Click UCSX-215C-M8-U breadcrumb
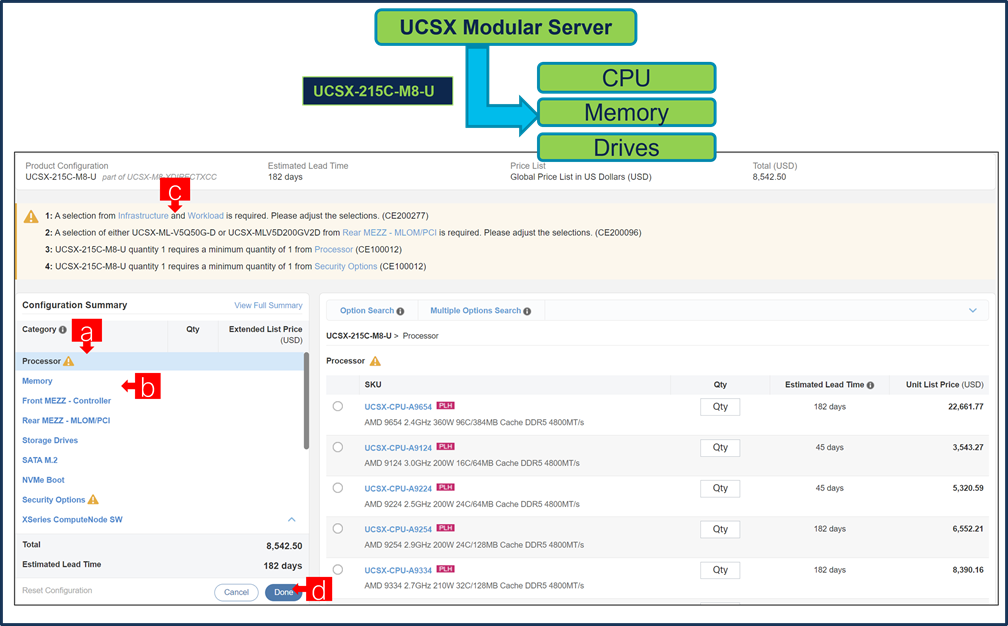The width and height of the screenshot is (1008, 626). (x=358, y=336)
